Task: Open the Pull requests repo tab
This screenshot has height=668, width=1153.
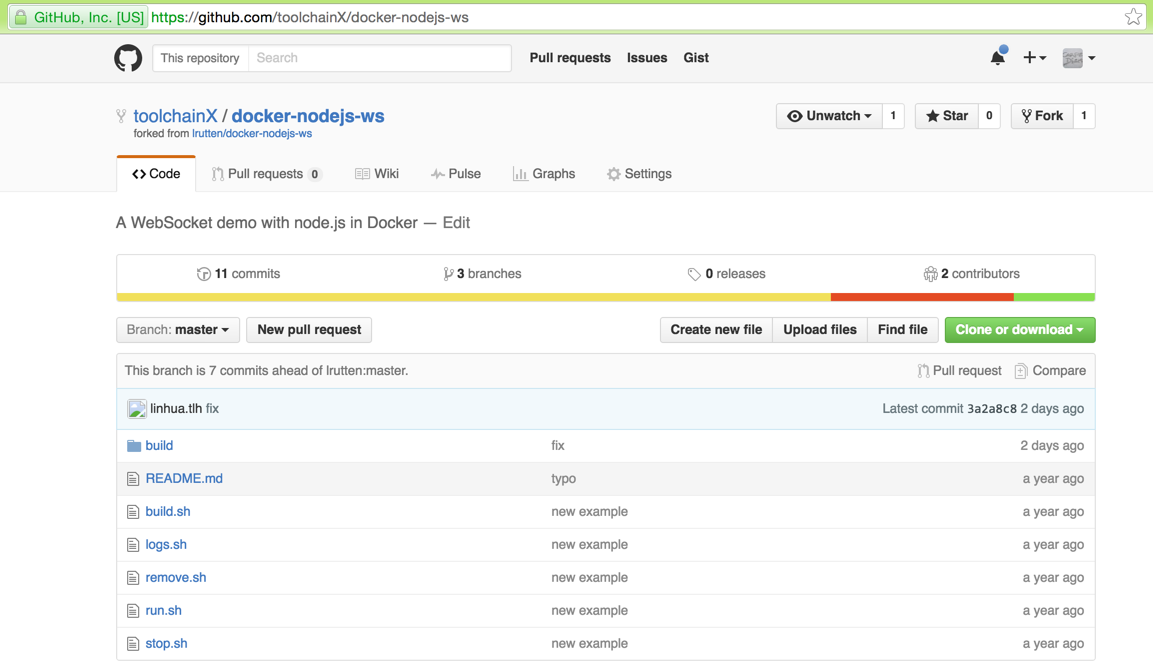Action: point(265,174)
